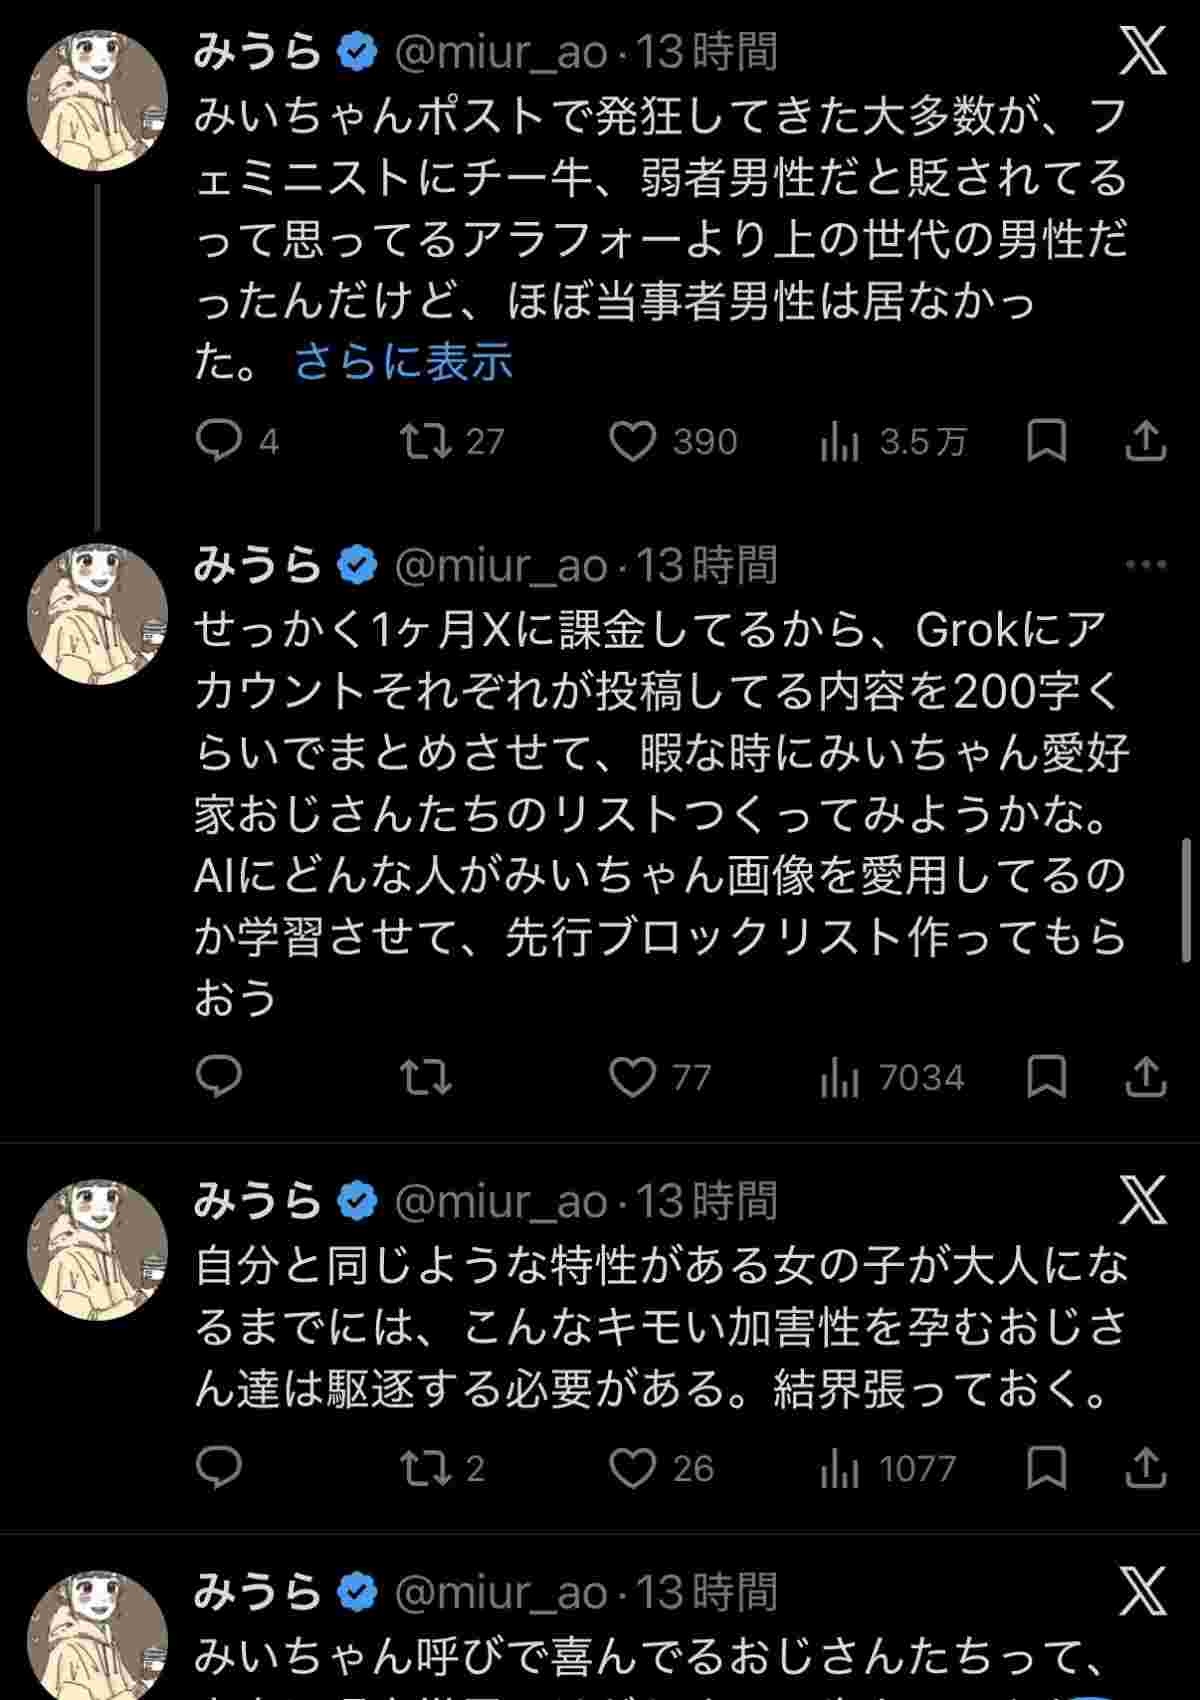Open みうら avatar on the second post

point(97,613)
